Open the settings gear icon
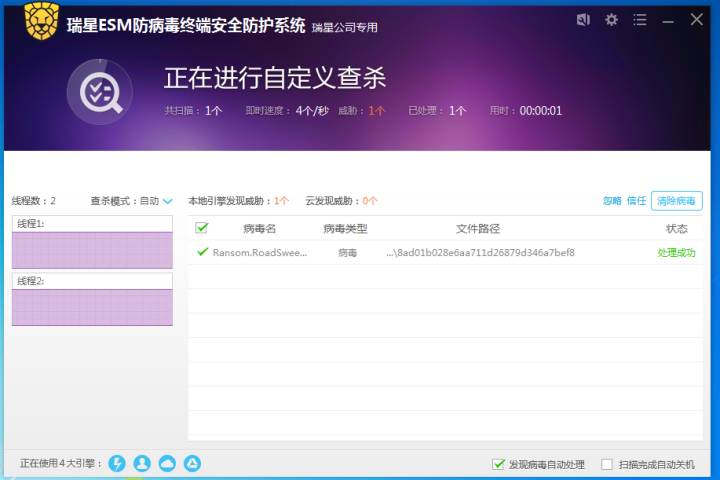The height and width of the screenshot is (480, 720). [611, 20]
